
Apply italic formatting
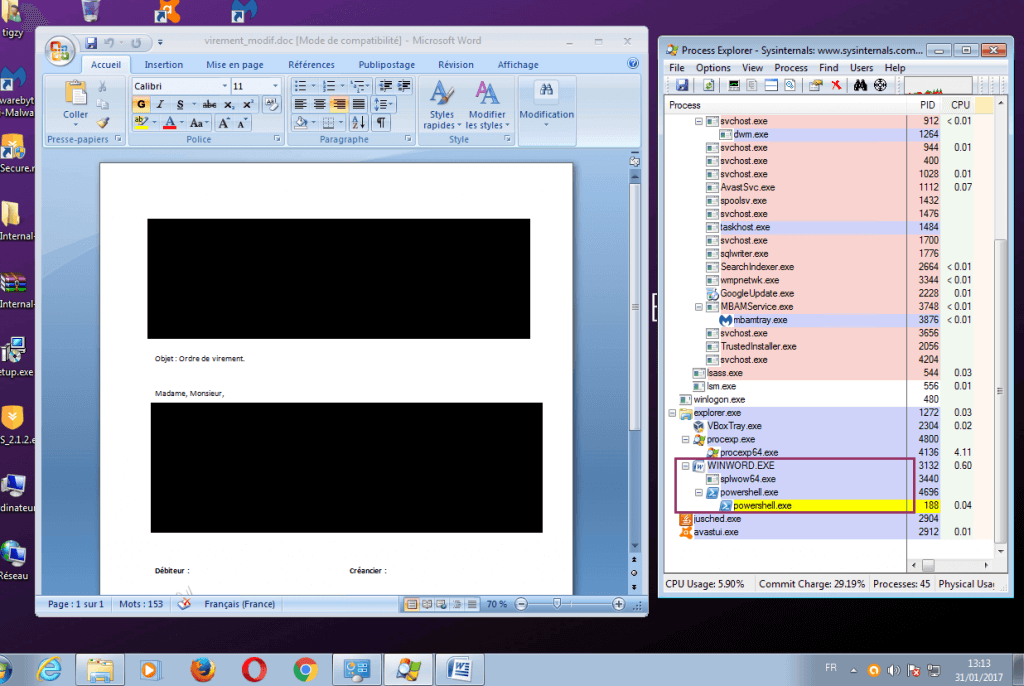pyautogui.click(x=159, y=104)
